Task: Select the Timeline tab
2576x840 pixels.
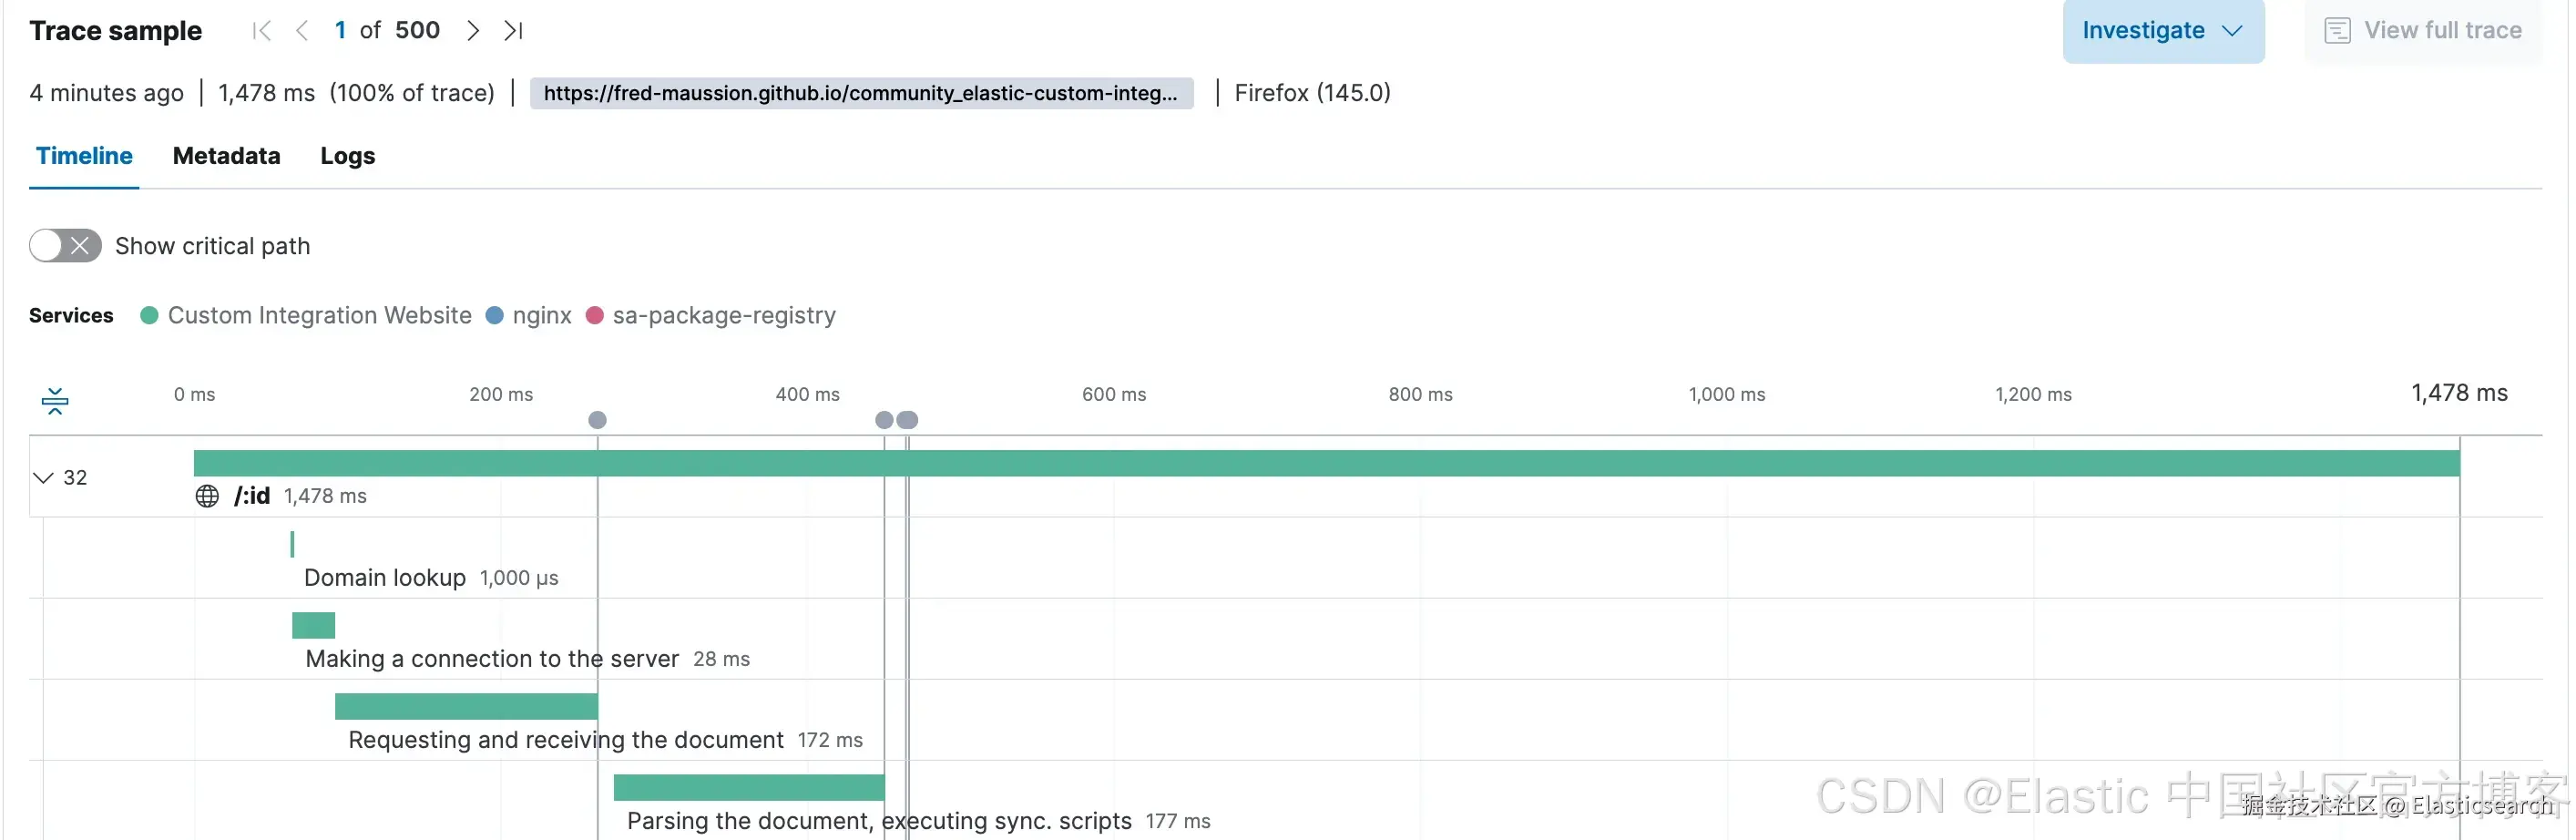Action: point(84,156)
